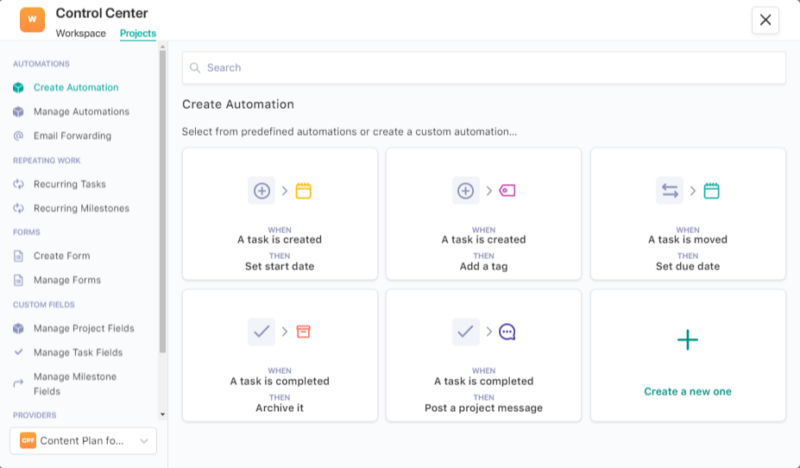The width and height of the screenshot is (800, 468).
Task: Click the Recurring Milestones cycle icon
Action: pos(18,208)
